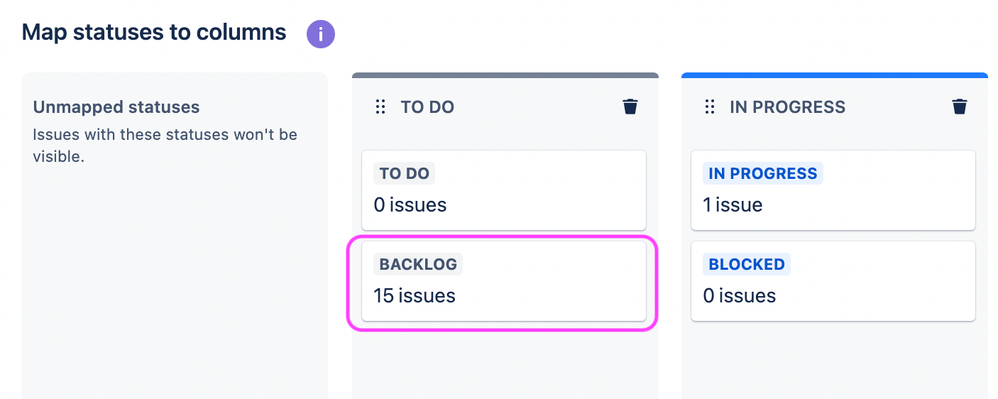Click the BLOCKED status lozenge label
The width and height of the screenshot is (998, 399).
(x=747, y=264)
